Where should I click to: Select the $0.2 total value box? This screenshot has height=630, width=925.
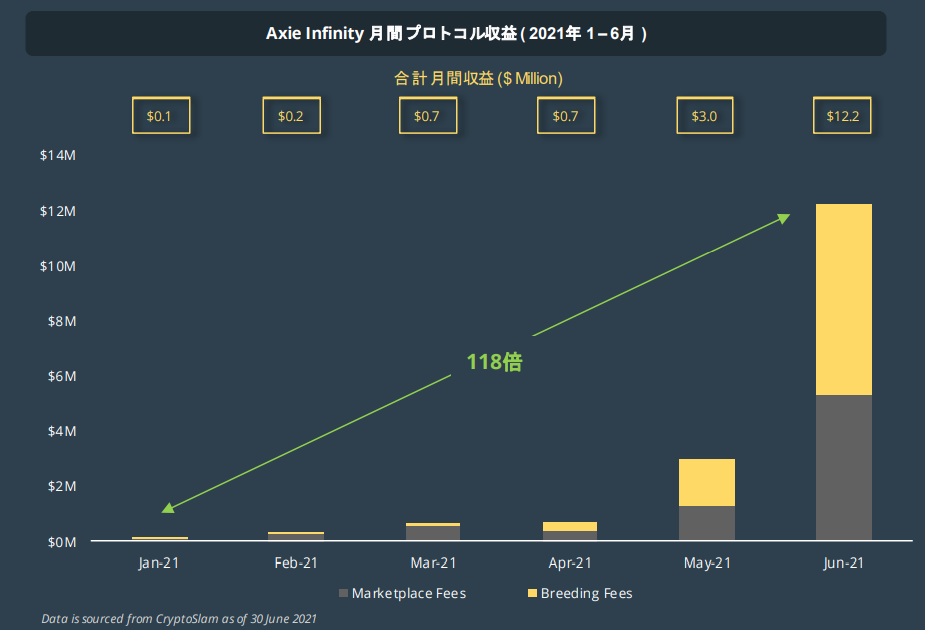[x=291, y=116]
